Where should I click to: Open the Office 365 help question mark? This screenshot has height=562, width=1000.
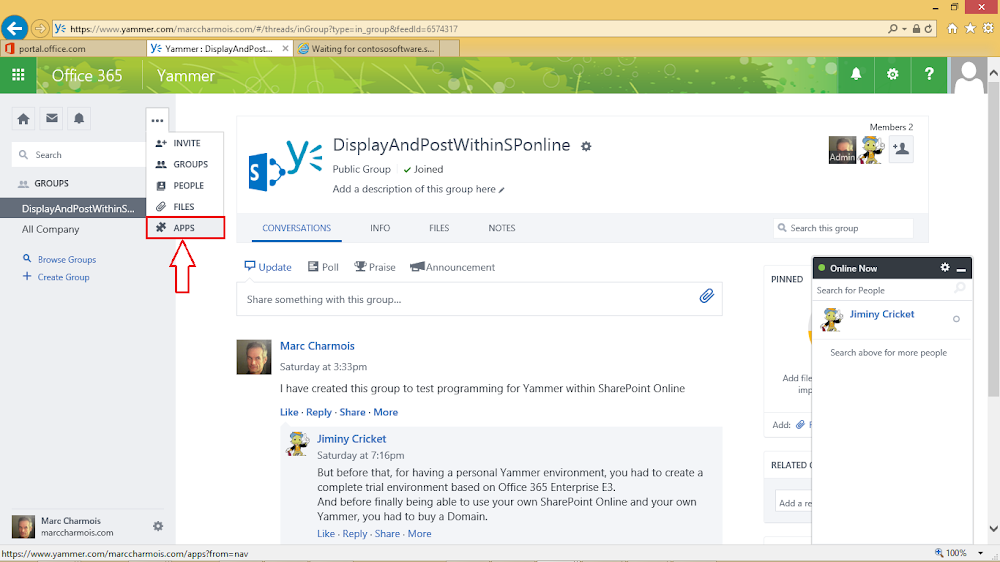tap(929, 75)
